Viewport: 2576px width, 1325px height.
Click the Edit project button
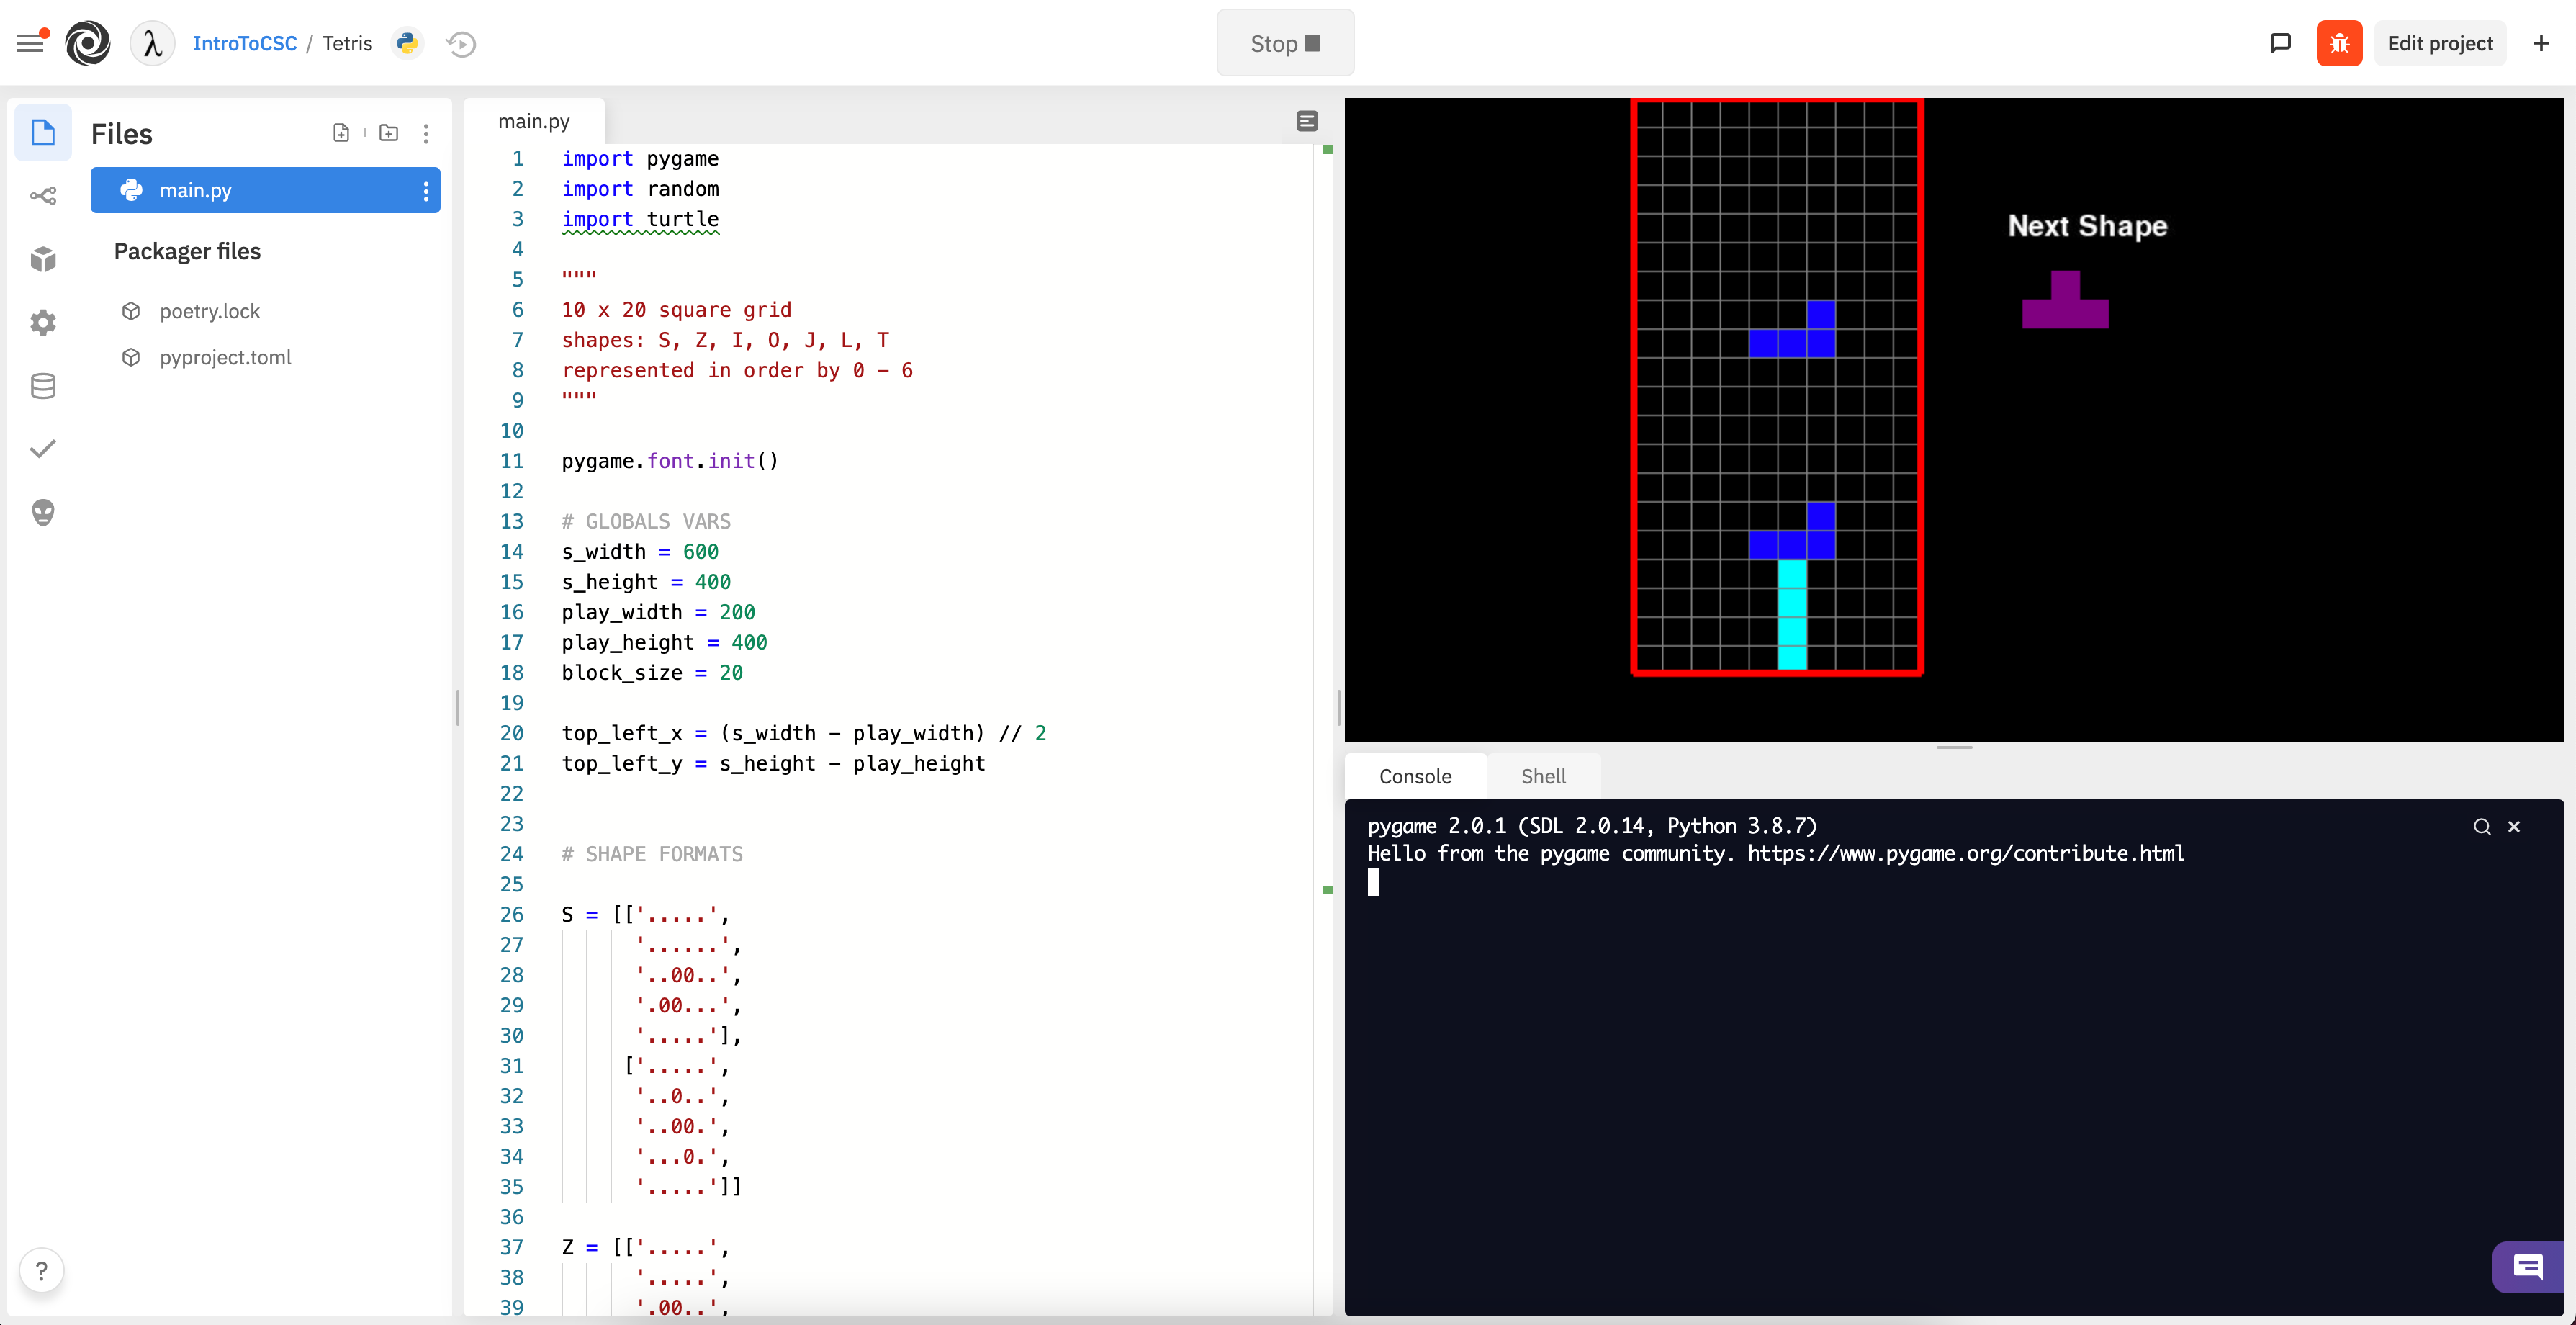click(2441, 43)
